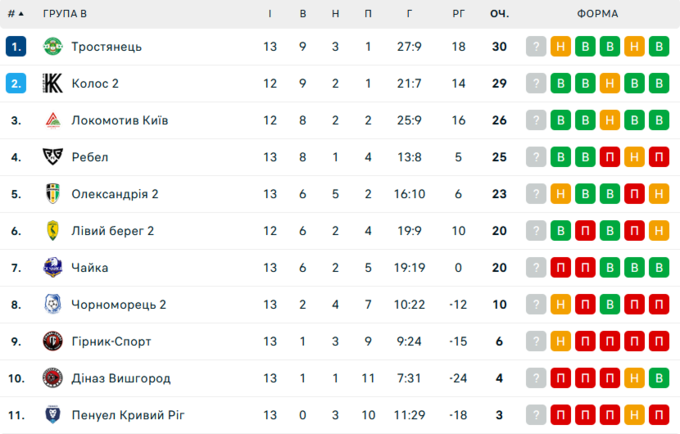
Task: Sort standings by РГ goal difference column
Action: click(459, 14)
